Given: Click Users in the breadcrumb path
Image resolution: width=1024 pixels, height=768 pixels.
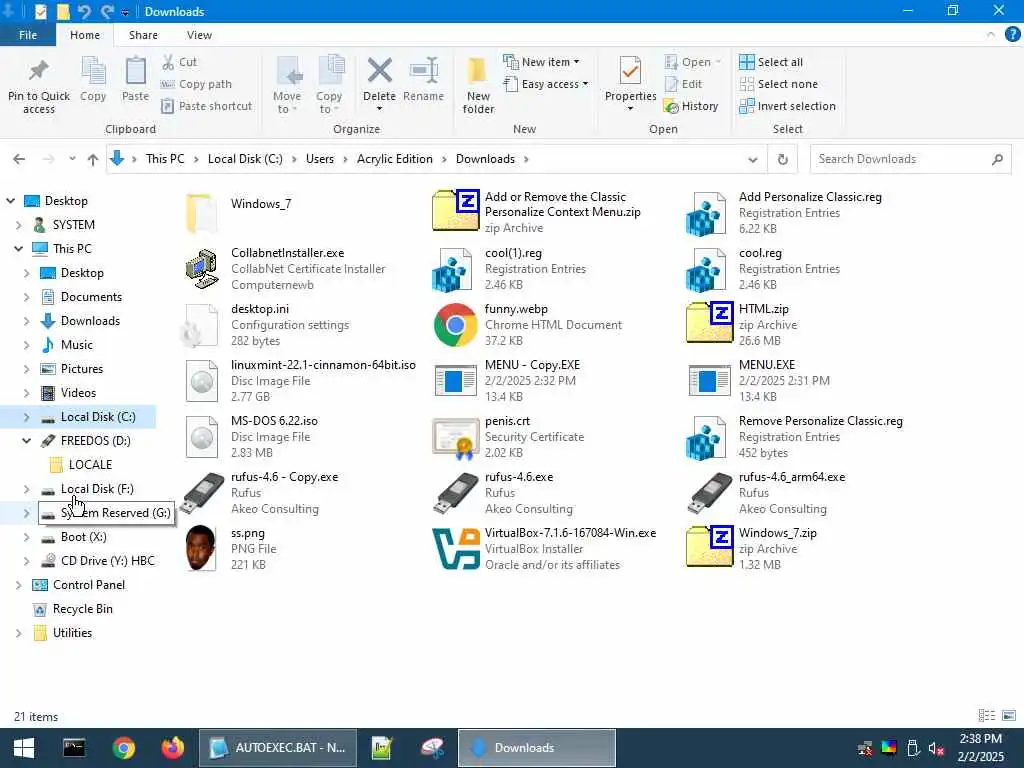Looking at the screenshot, I should pyautogui.click(x=319, y=159).
